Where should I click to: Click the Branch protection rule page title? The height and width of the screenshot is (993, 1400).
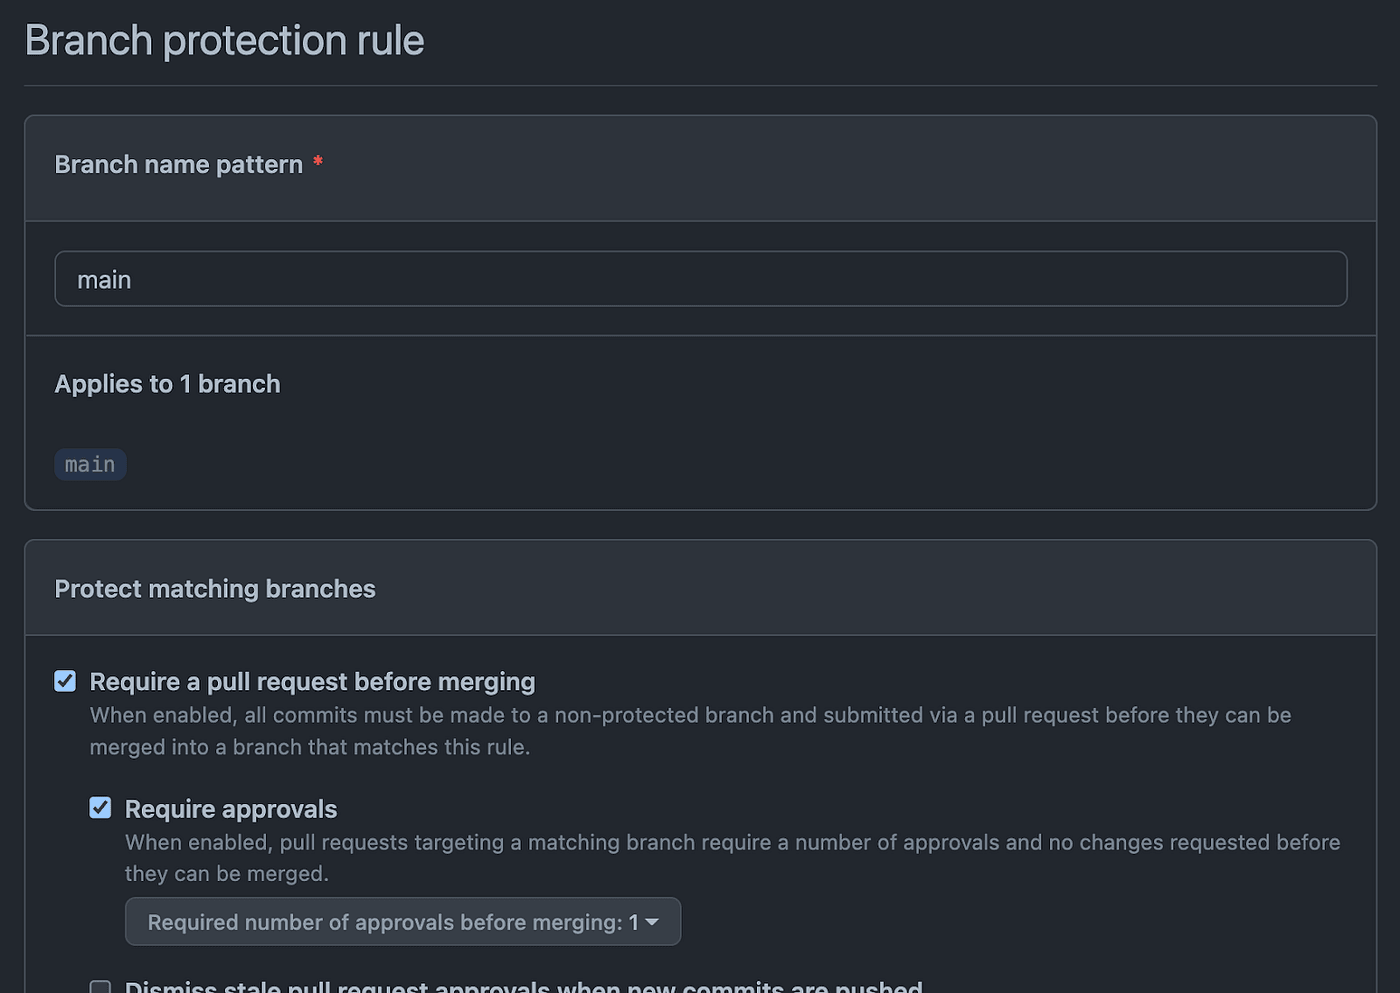pyautogui.click(x=224, y=41)
